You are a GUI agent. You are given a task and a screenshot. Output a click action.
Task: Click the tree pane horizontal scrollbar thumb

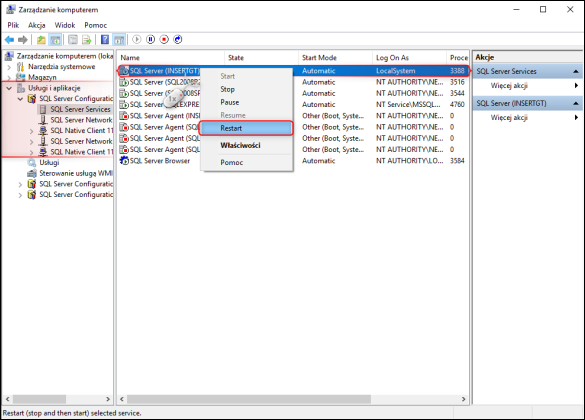point(40,399)
